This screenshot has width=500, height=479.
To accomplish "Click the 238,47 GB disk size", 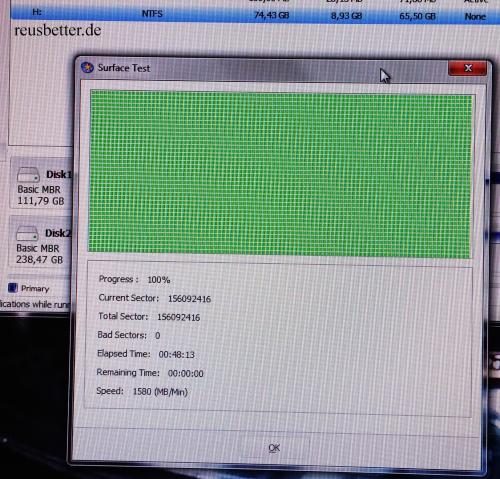I will click(39, 260).
